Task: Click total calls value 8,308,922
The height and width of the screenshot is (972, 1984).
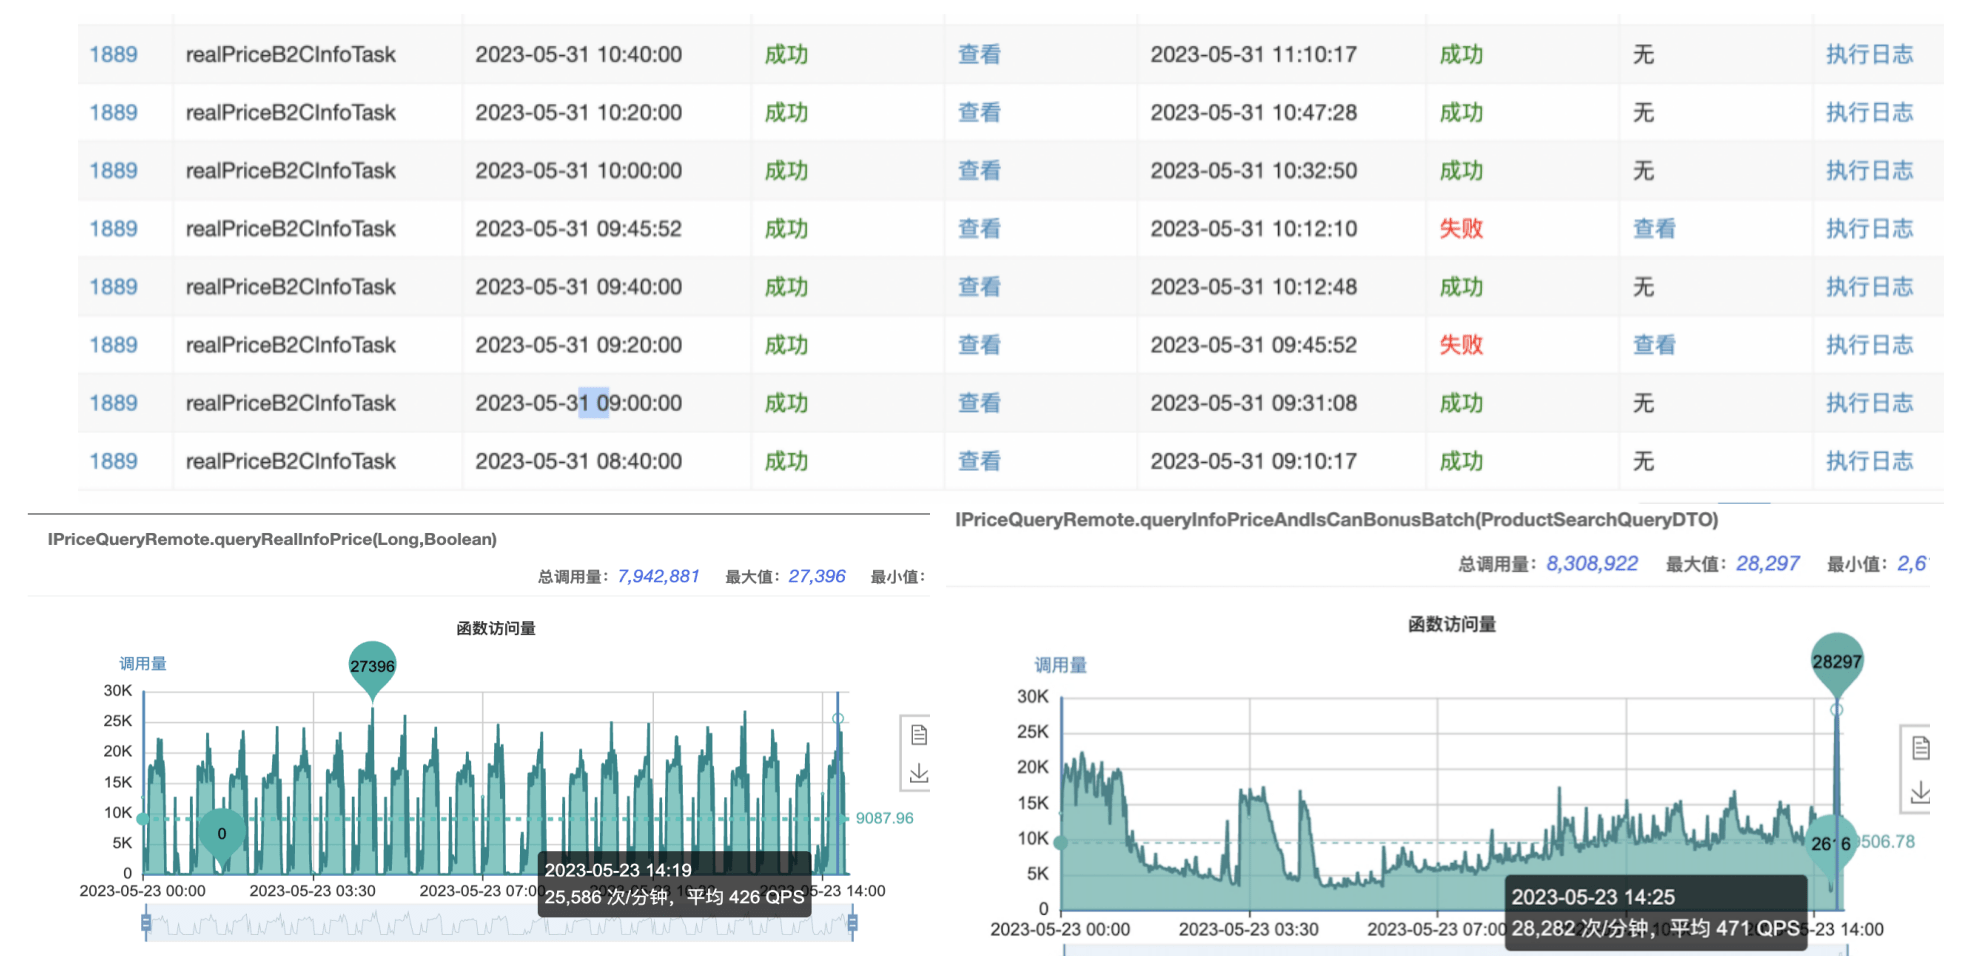Action: tap(1592, 563)
